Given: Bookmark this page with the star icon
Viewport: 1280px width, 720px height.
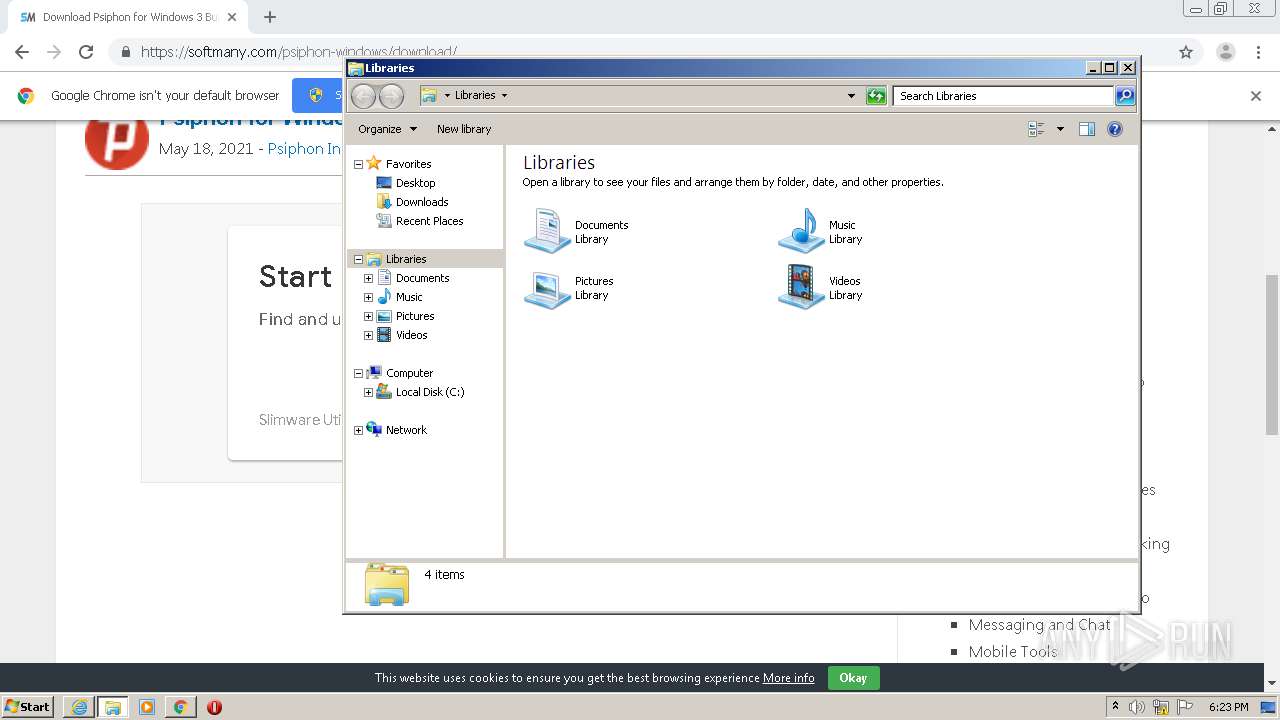Looking at the screenshot, I should 1186,52.
